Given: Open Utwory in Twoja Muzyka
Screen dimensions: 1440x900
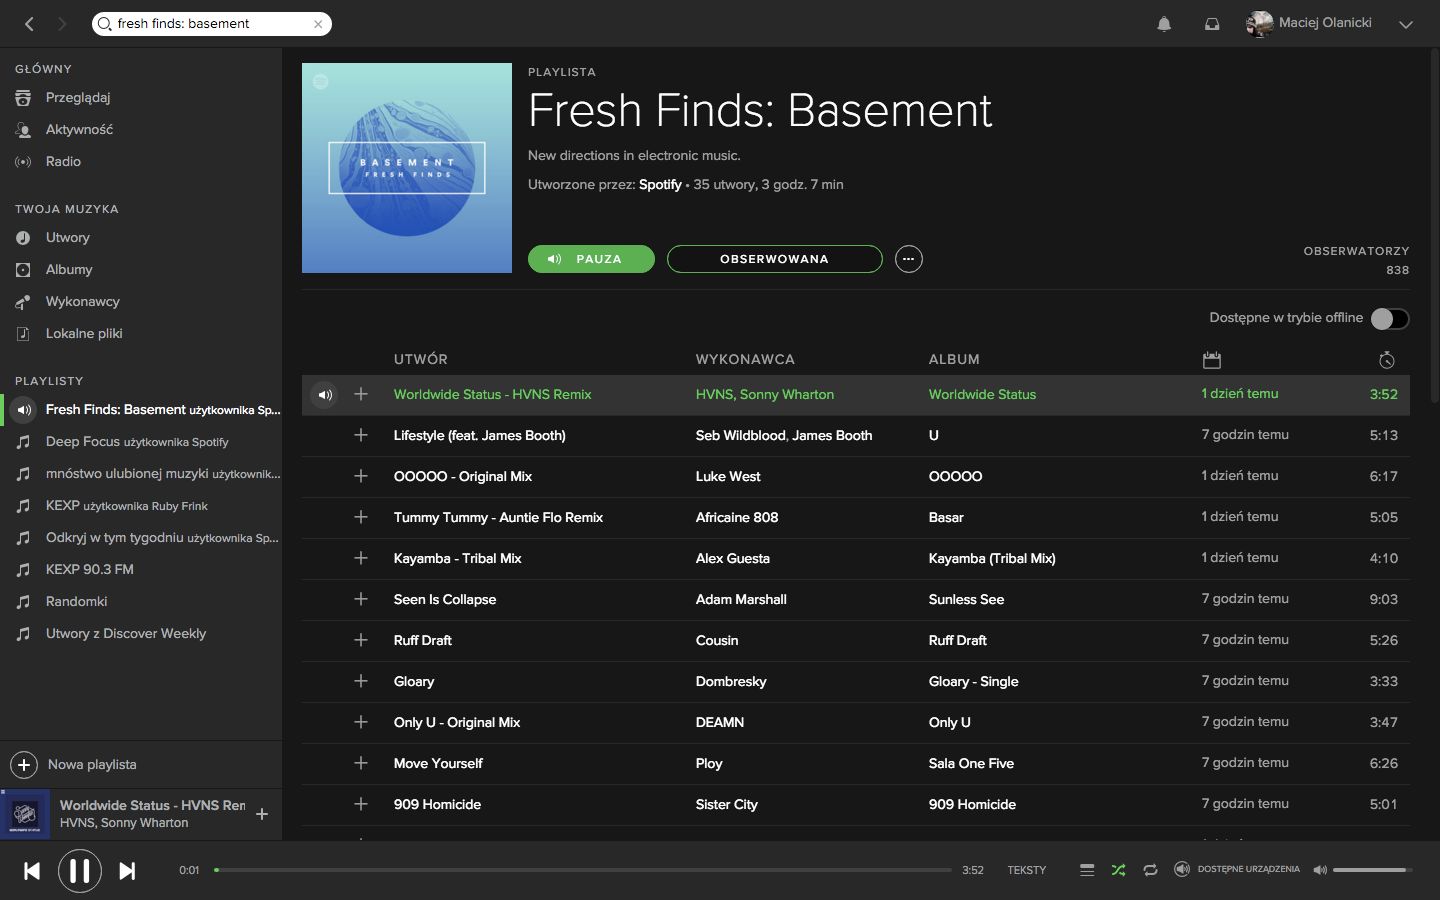Looking at the screenshot, I should click(68, 237).
